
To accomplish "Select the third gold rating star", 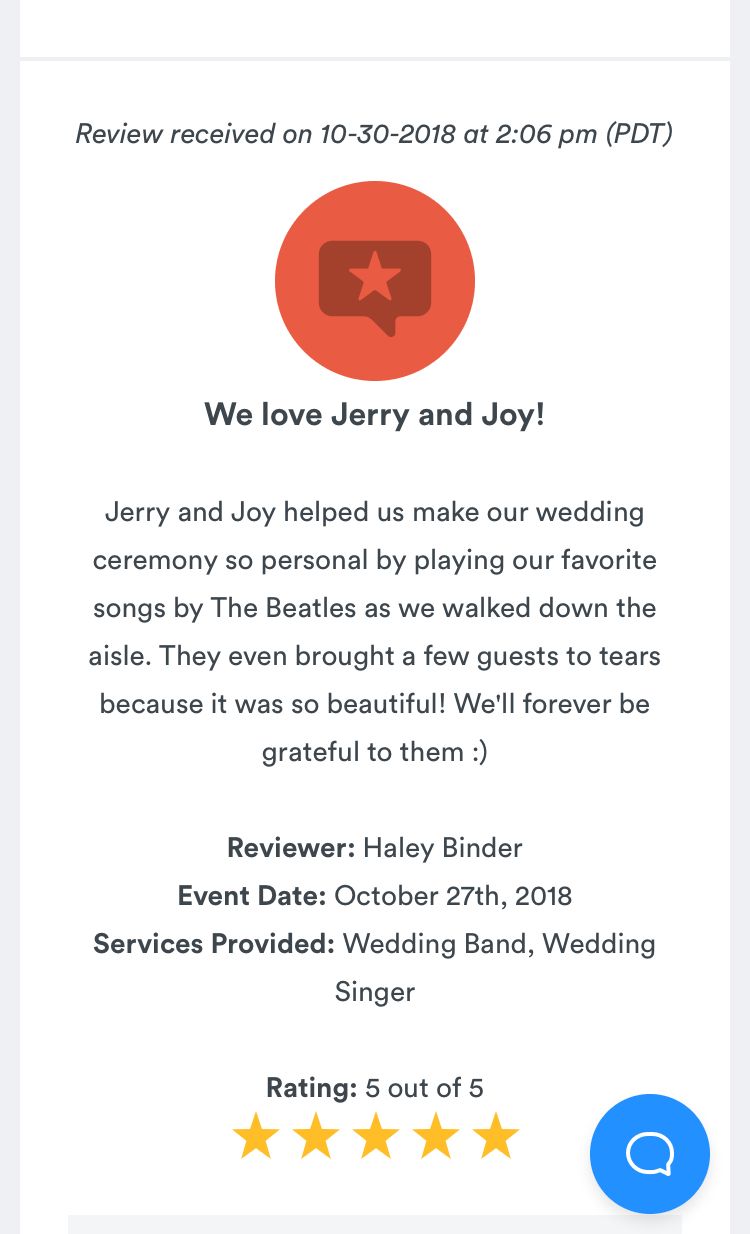I will click(376, 1138).
